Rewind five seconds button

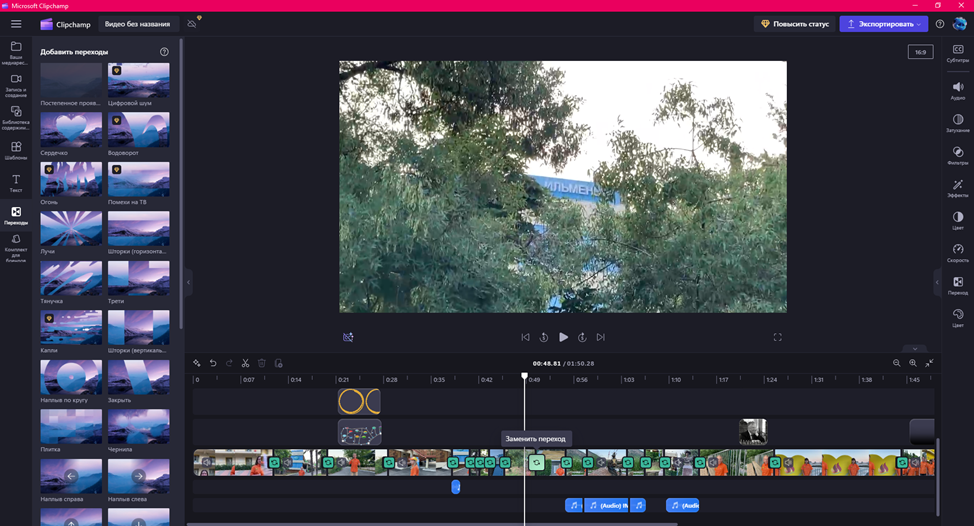(544, 337)
